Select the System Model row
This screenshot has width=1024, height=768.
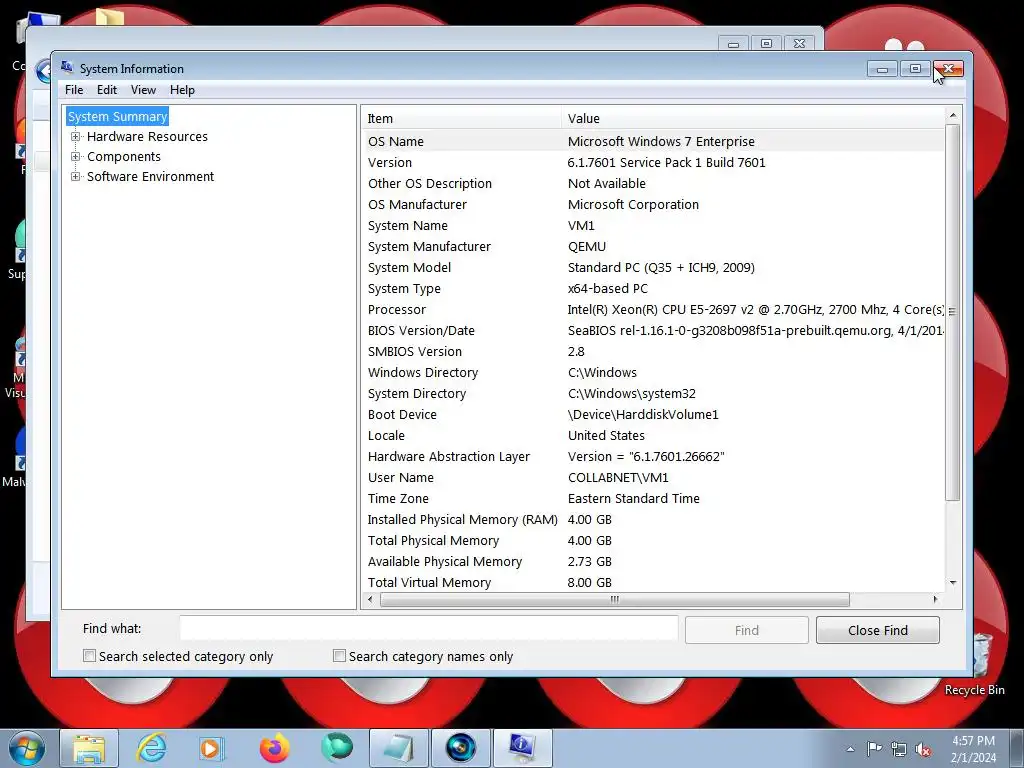[x=653, y=268]
